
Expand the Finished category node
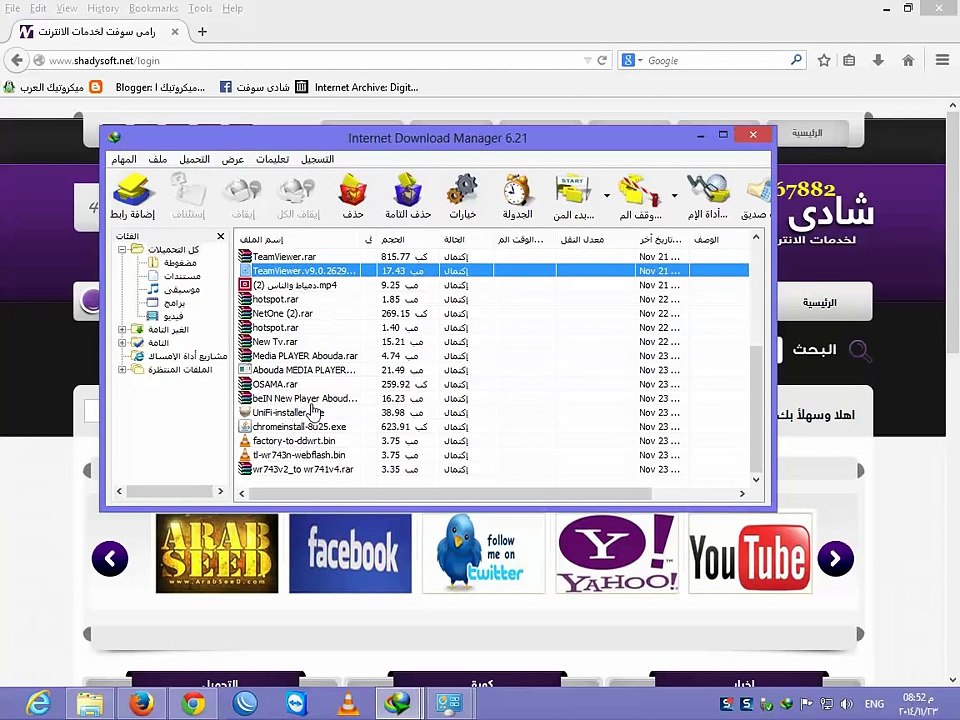click(x=122, y=343)
